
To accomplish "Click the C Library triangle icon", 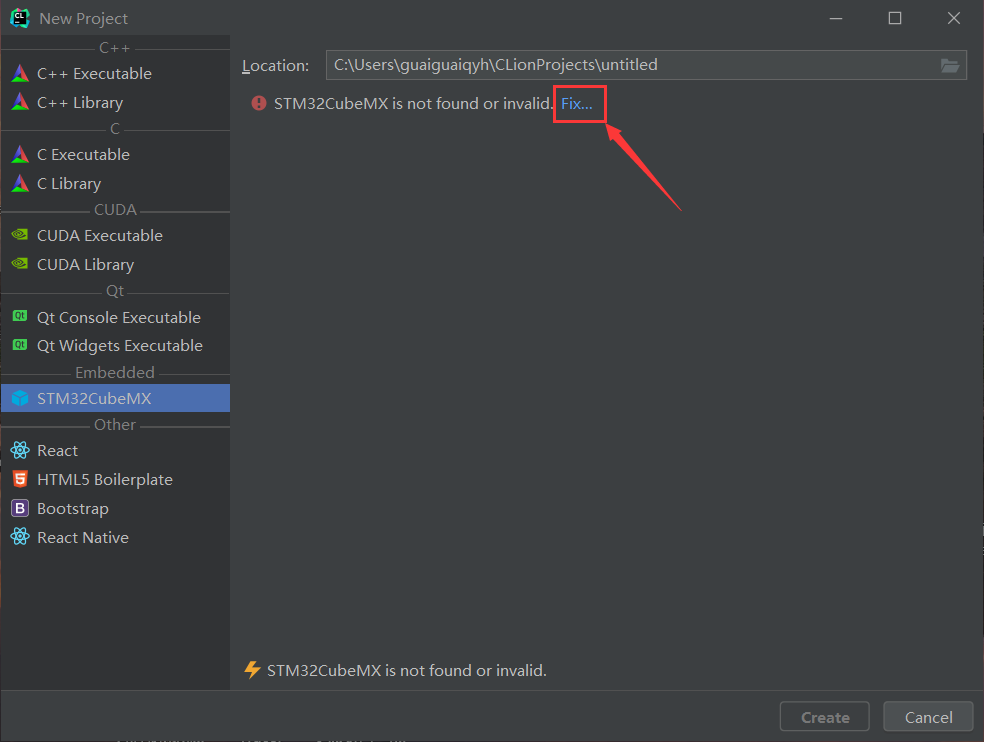I will pos(20,183).
